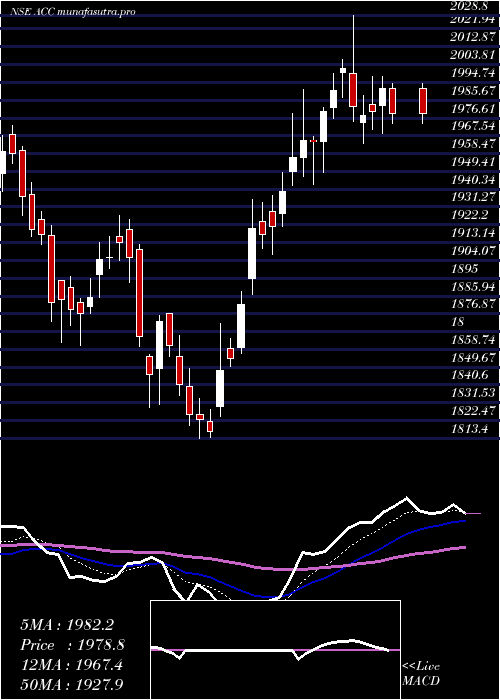The image size is (500, 700).
Task: Click the 1849.67 price axis label
Action: point(474,358)
